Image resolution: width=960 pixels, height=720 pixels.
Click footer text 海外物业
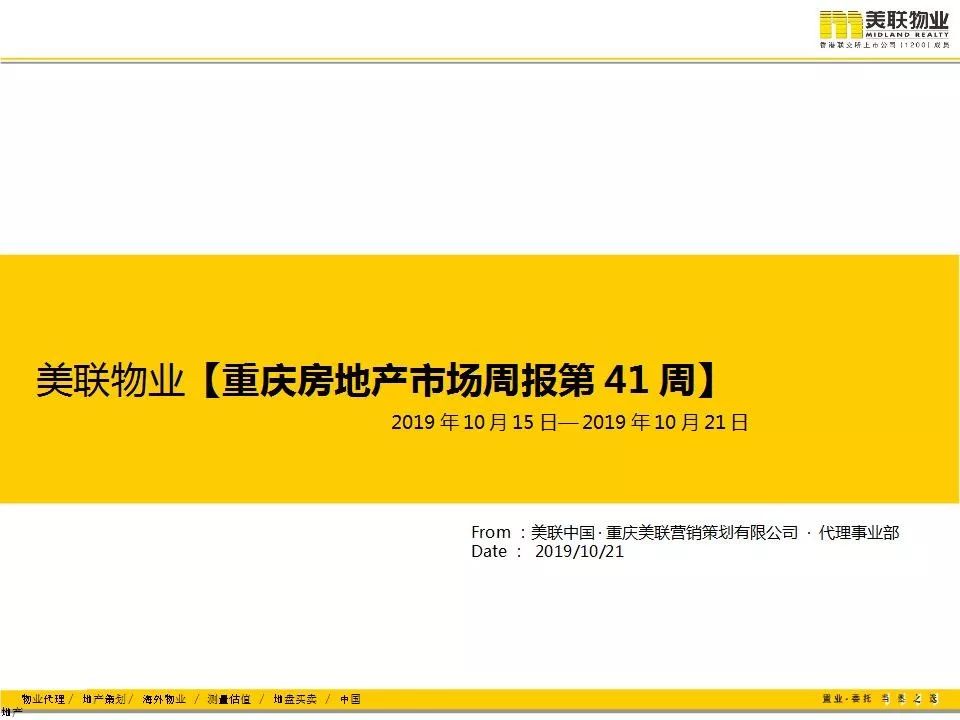pos(164,699)
